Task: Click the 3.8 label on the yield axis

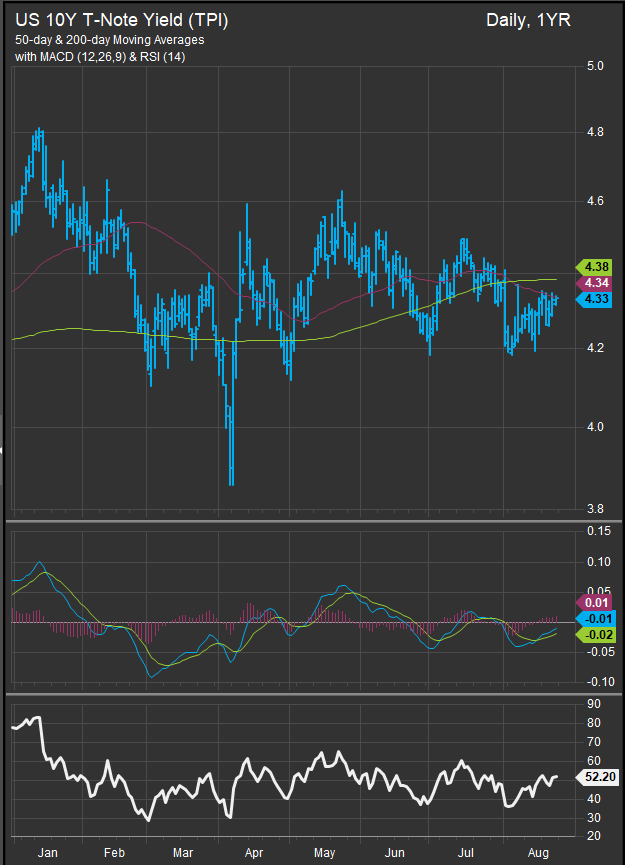Action: 597,508
